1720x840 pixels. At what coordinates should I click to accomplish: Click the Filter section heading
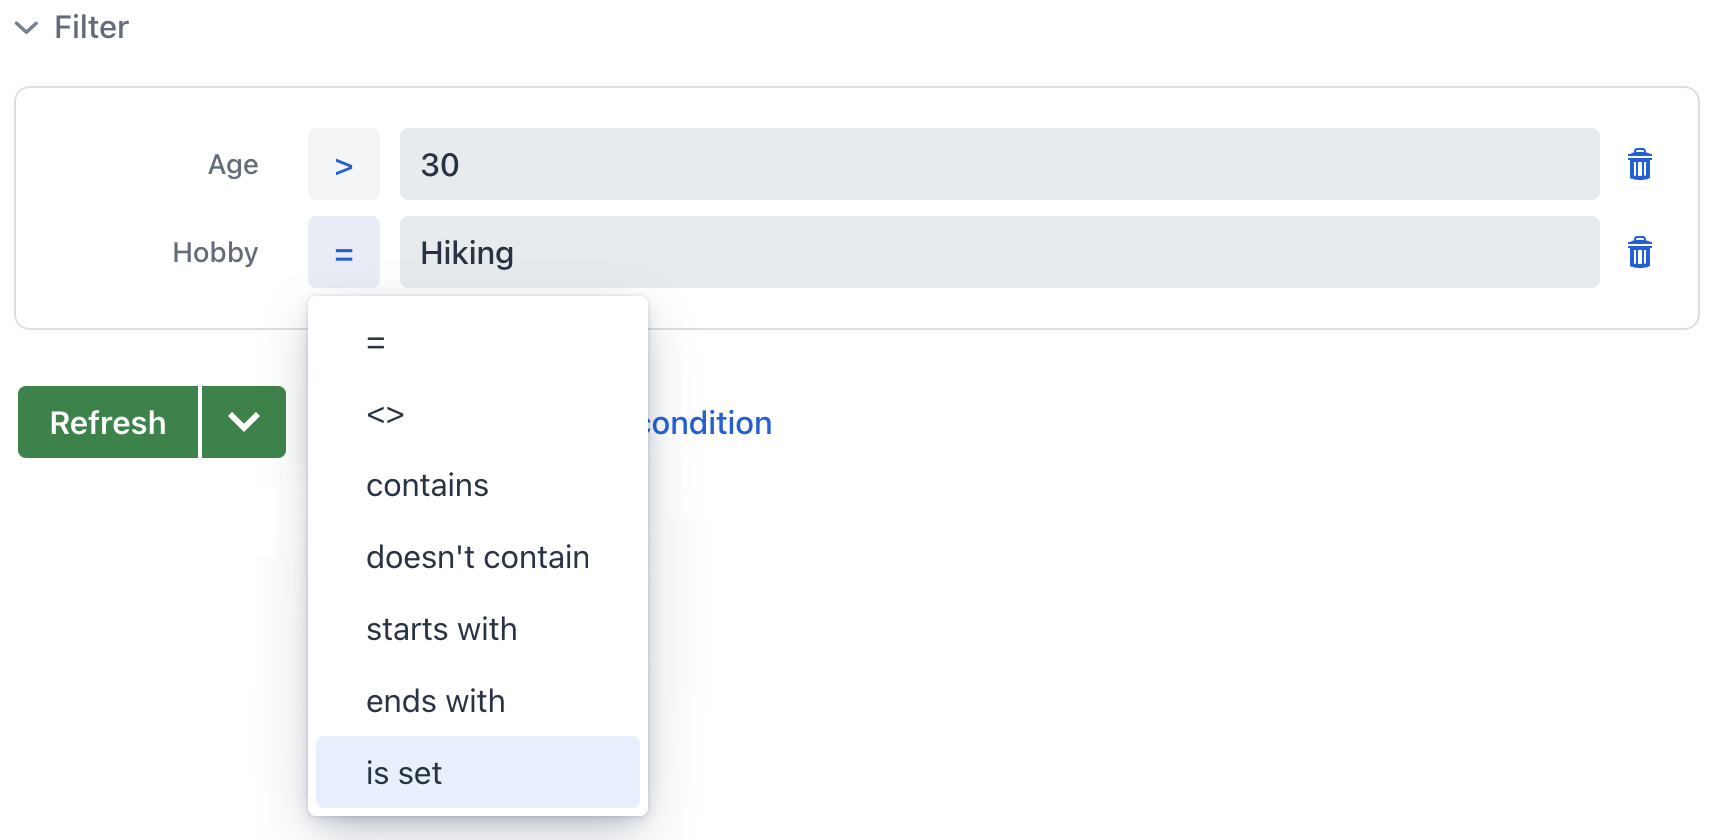91,28
